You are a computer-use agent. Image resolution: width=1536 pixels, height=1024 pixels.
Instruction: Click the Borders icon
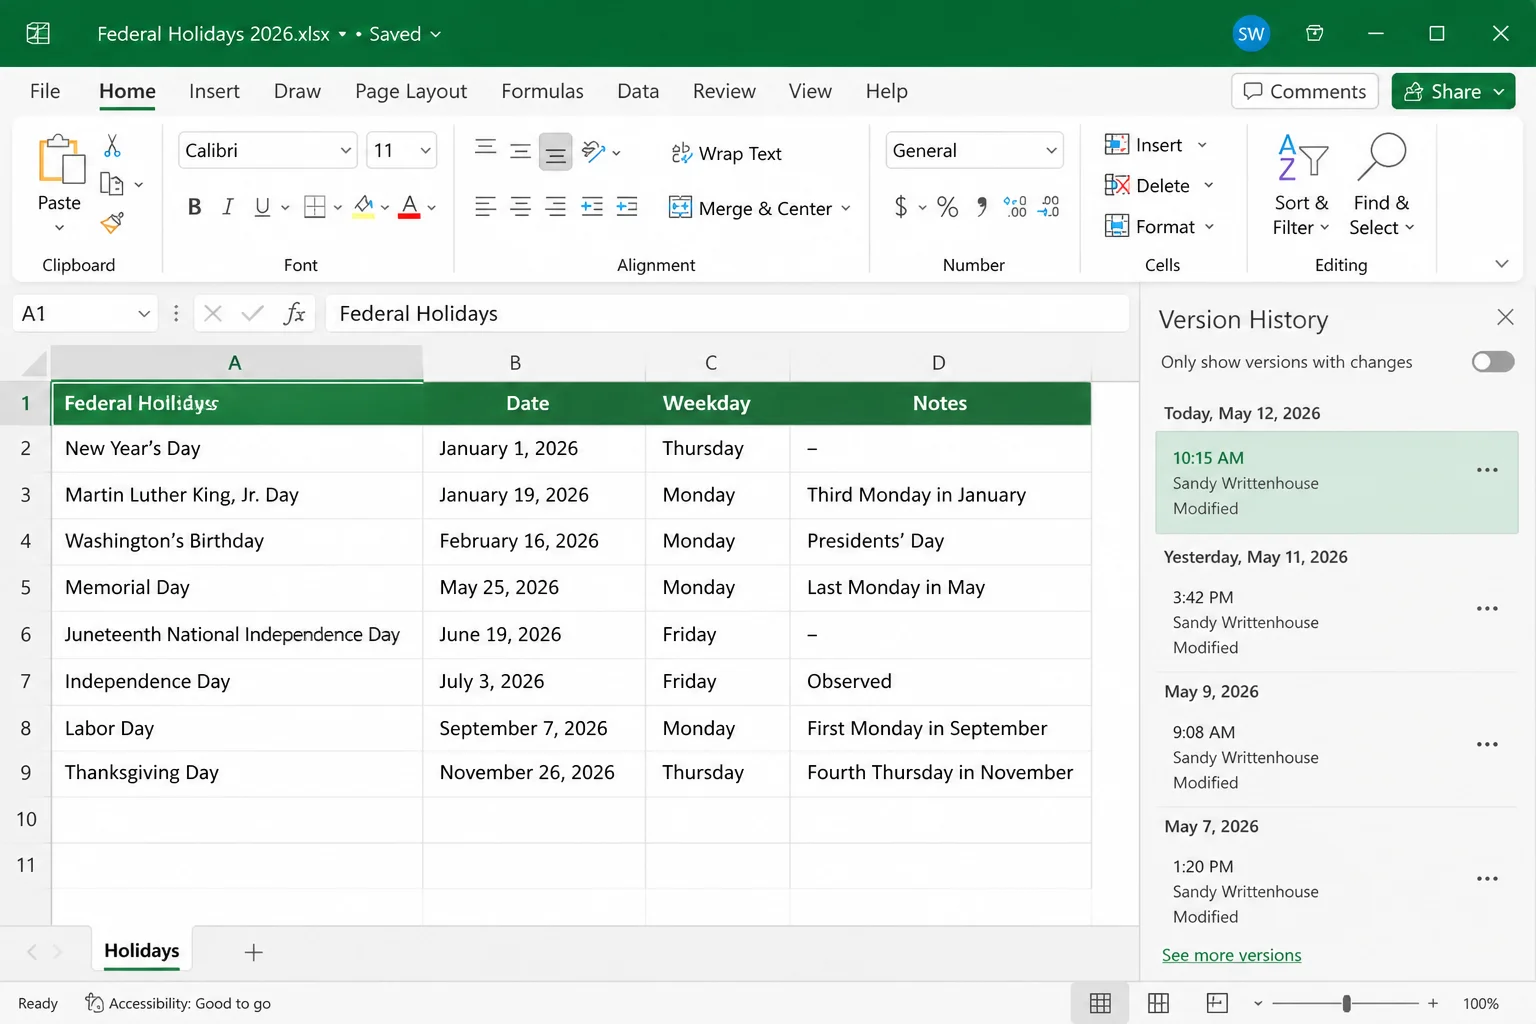315,207
